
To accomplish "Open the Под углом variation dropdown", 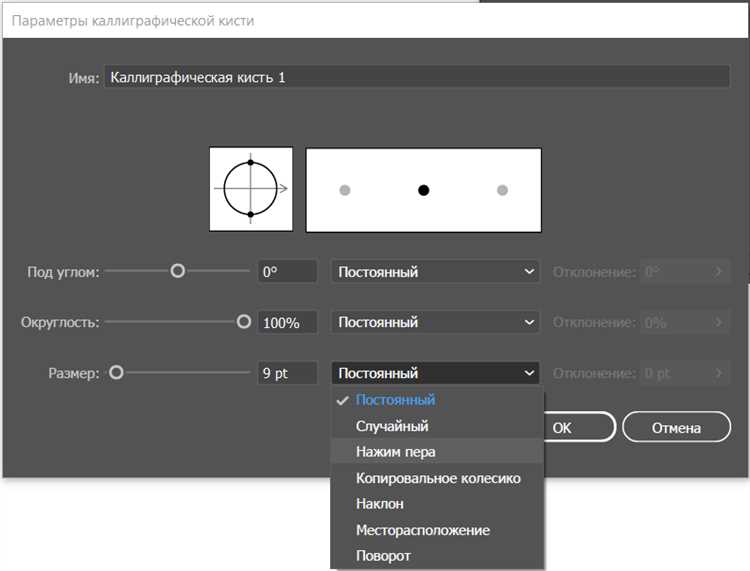I will coord(435,271).
